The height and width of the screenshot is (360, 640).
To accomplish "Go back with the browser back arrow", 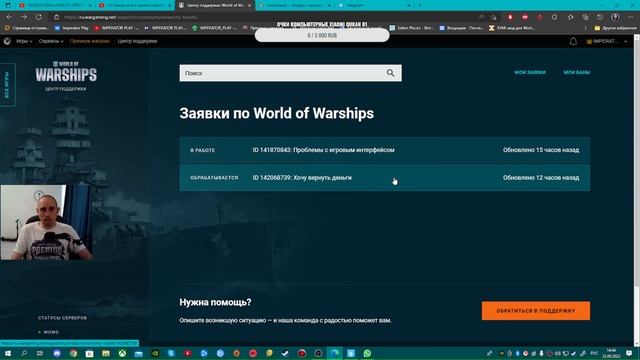I will [9, 17].
